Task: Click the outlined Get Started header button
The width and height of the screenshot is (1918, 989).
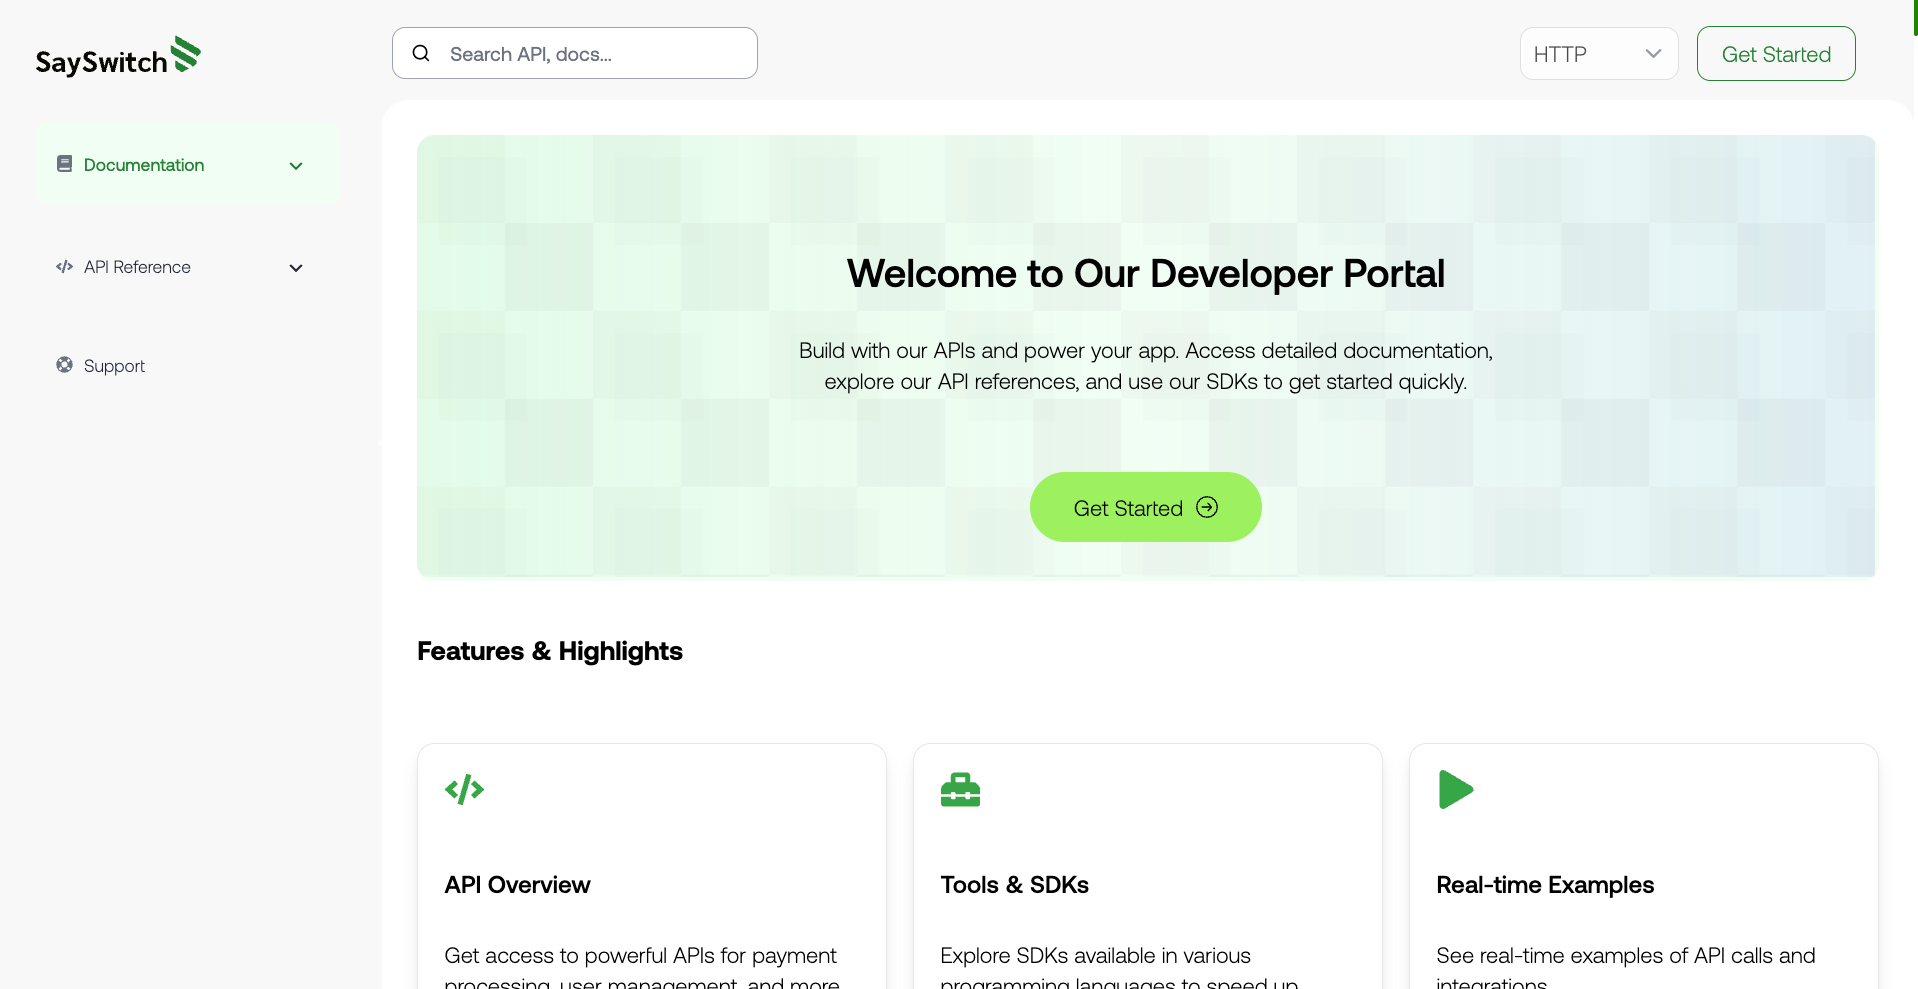Action: 1776,54
